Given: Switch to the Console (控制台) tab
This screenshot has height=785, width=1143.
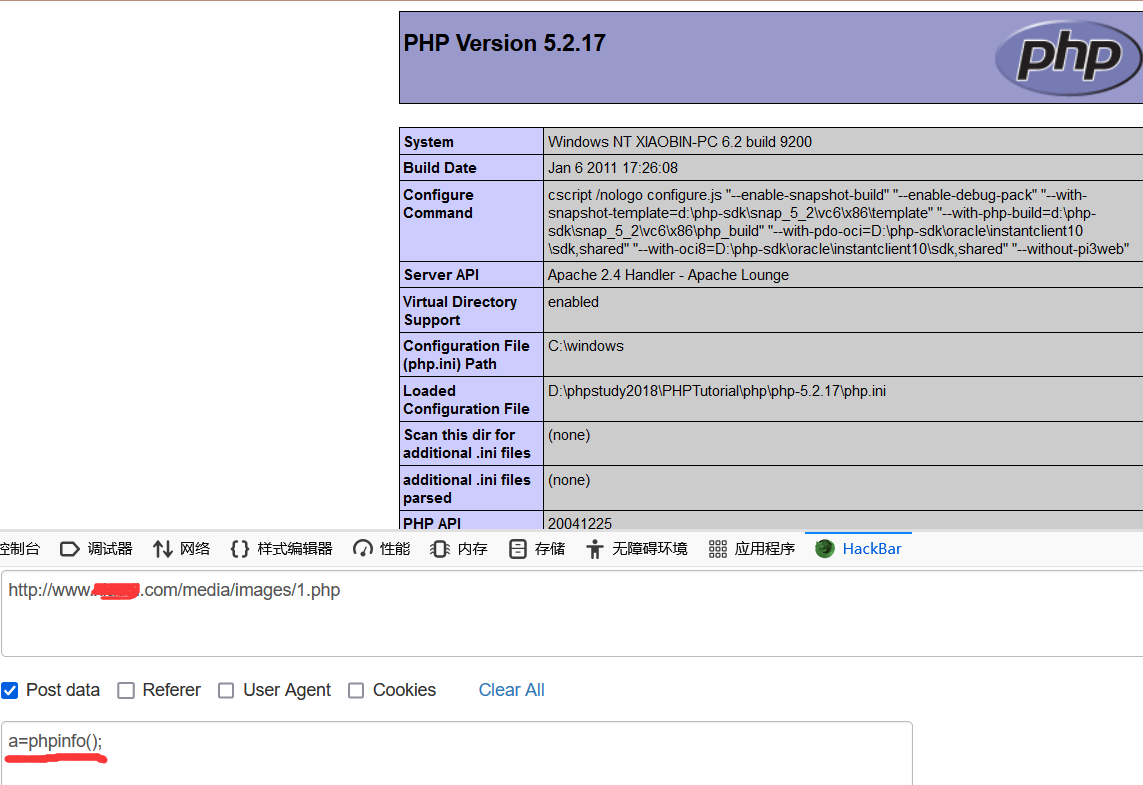Looking at the screenshot, I should [20, 549].
